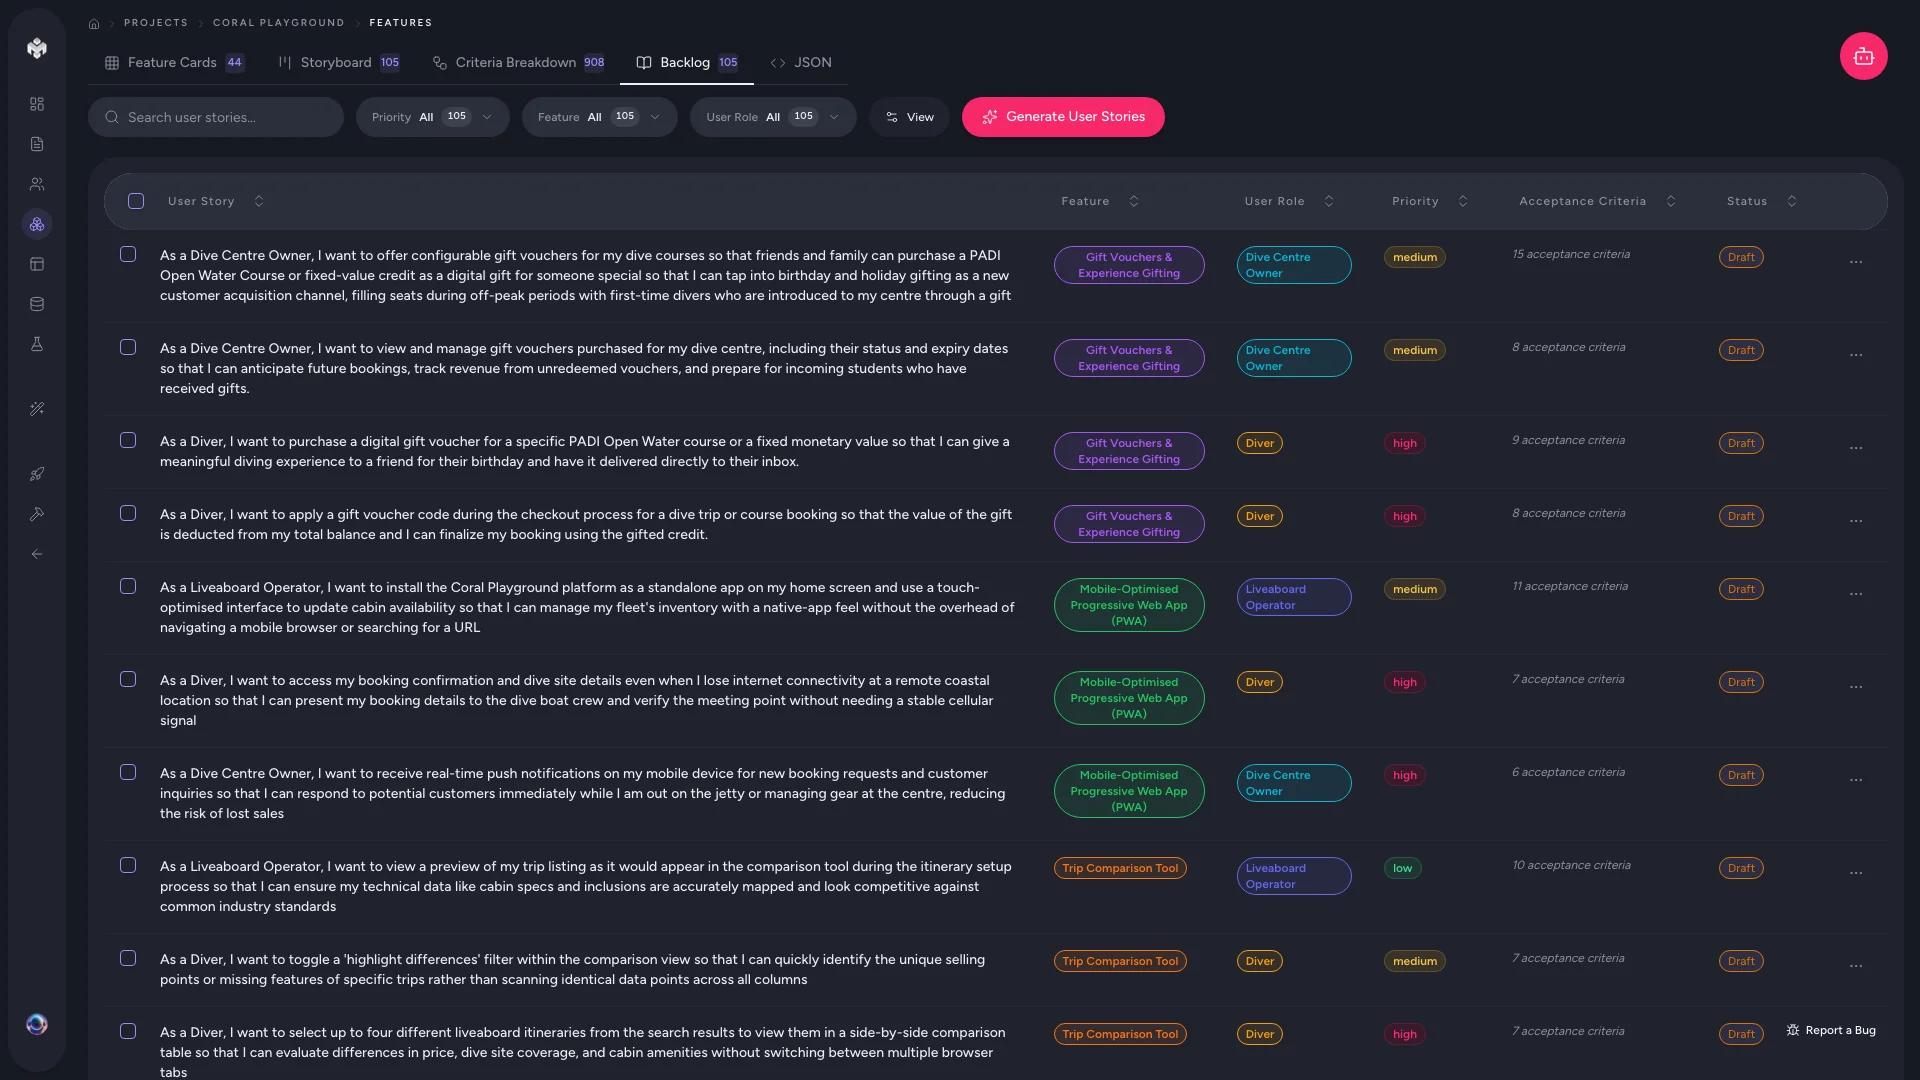Check the Liveaboard Operator standalone app row
This screenshot has width=1920, height=1080.
(128, 586)
